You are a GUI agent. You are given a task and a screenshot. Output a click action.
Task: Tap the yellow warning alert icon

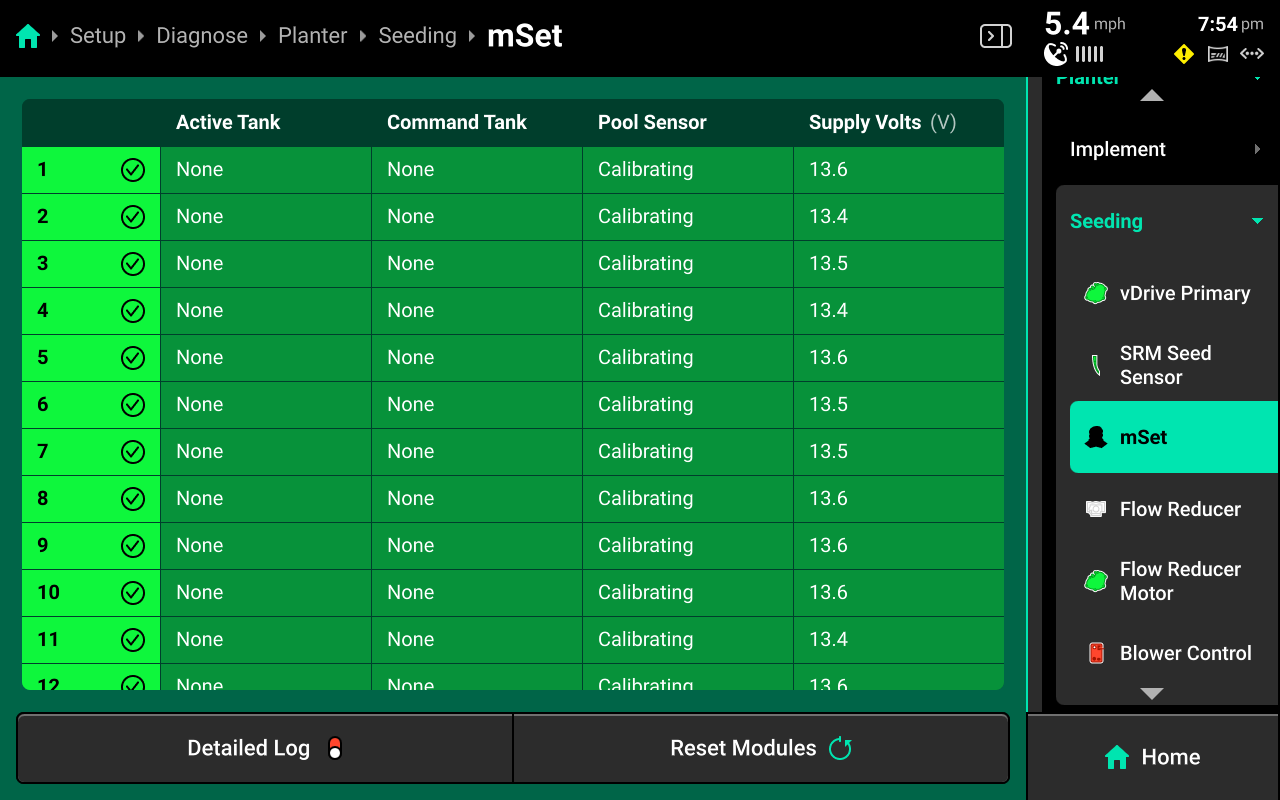(x=1183, y=54)
